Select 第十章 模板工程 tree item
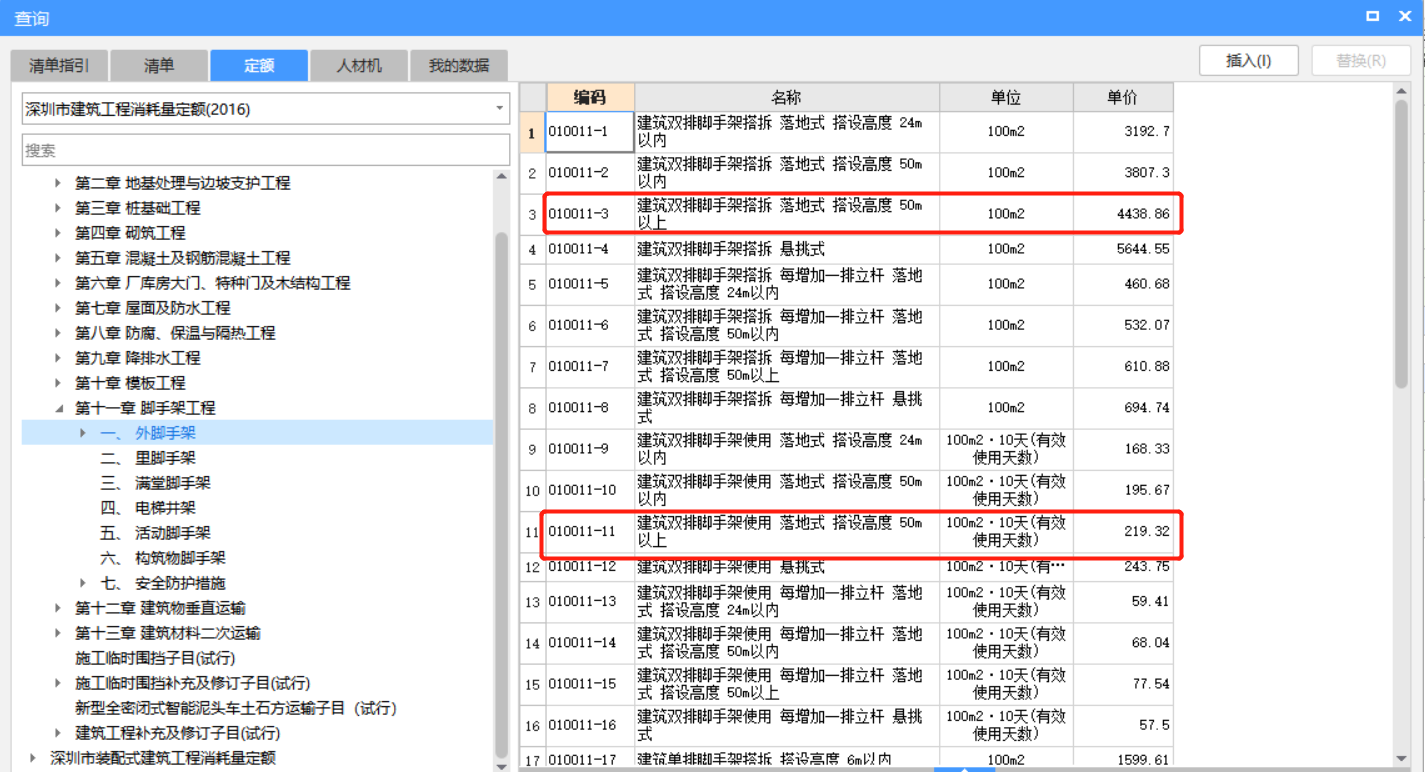Viewport: 1425px width, 772px height. coord(130,383)
